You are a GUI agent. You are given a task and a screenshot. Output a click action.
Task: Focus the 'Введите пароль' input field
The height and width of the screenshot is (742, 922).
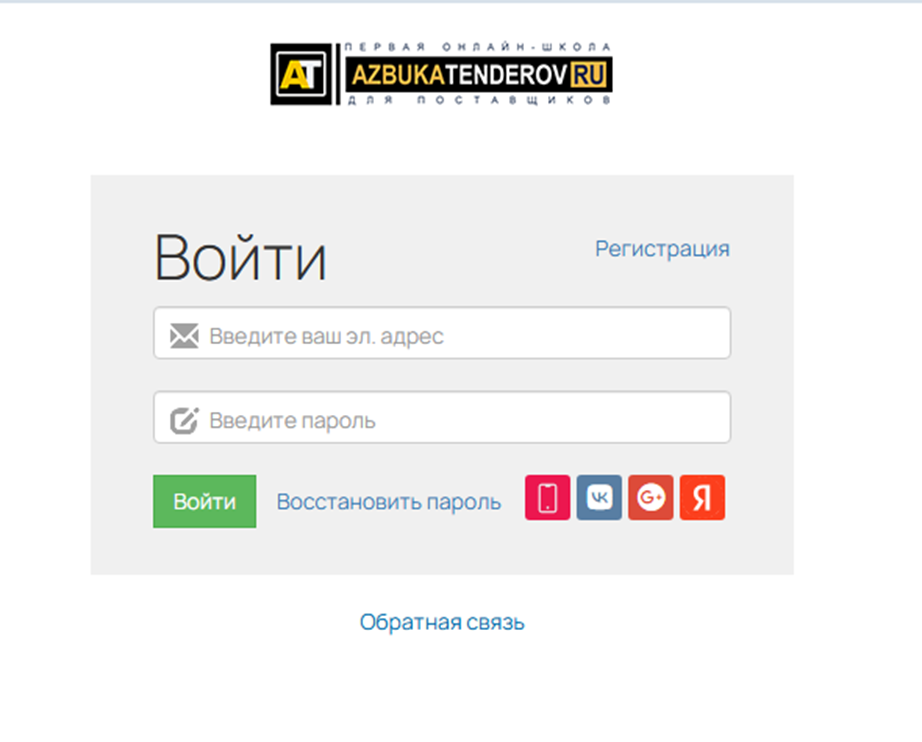pyautogui.click(x=442, y=417)
